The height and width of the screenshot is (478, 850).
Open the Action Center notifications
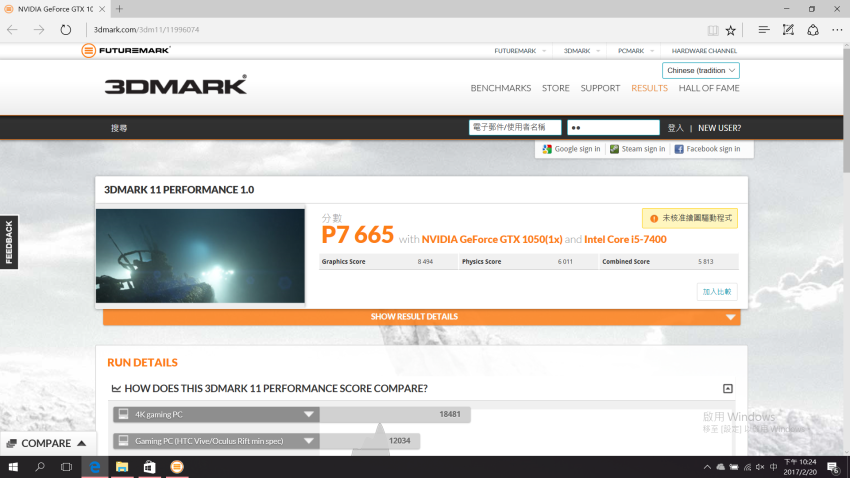[834, 467]
